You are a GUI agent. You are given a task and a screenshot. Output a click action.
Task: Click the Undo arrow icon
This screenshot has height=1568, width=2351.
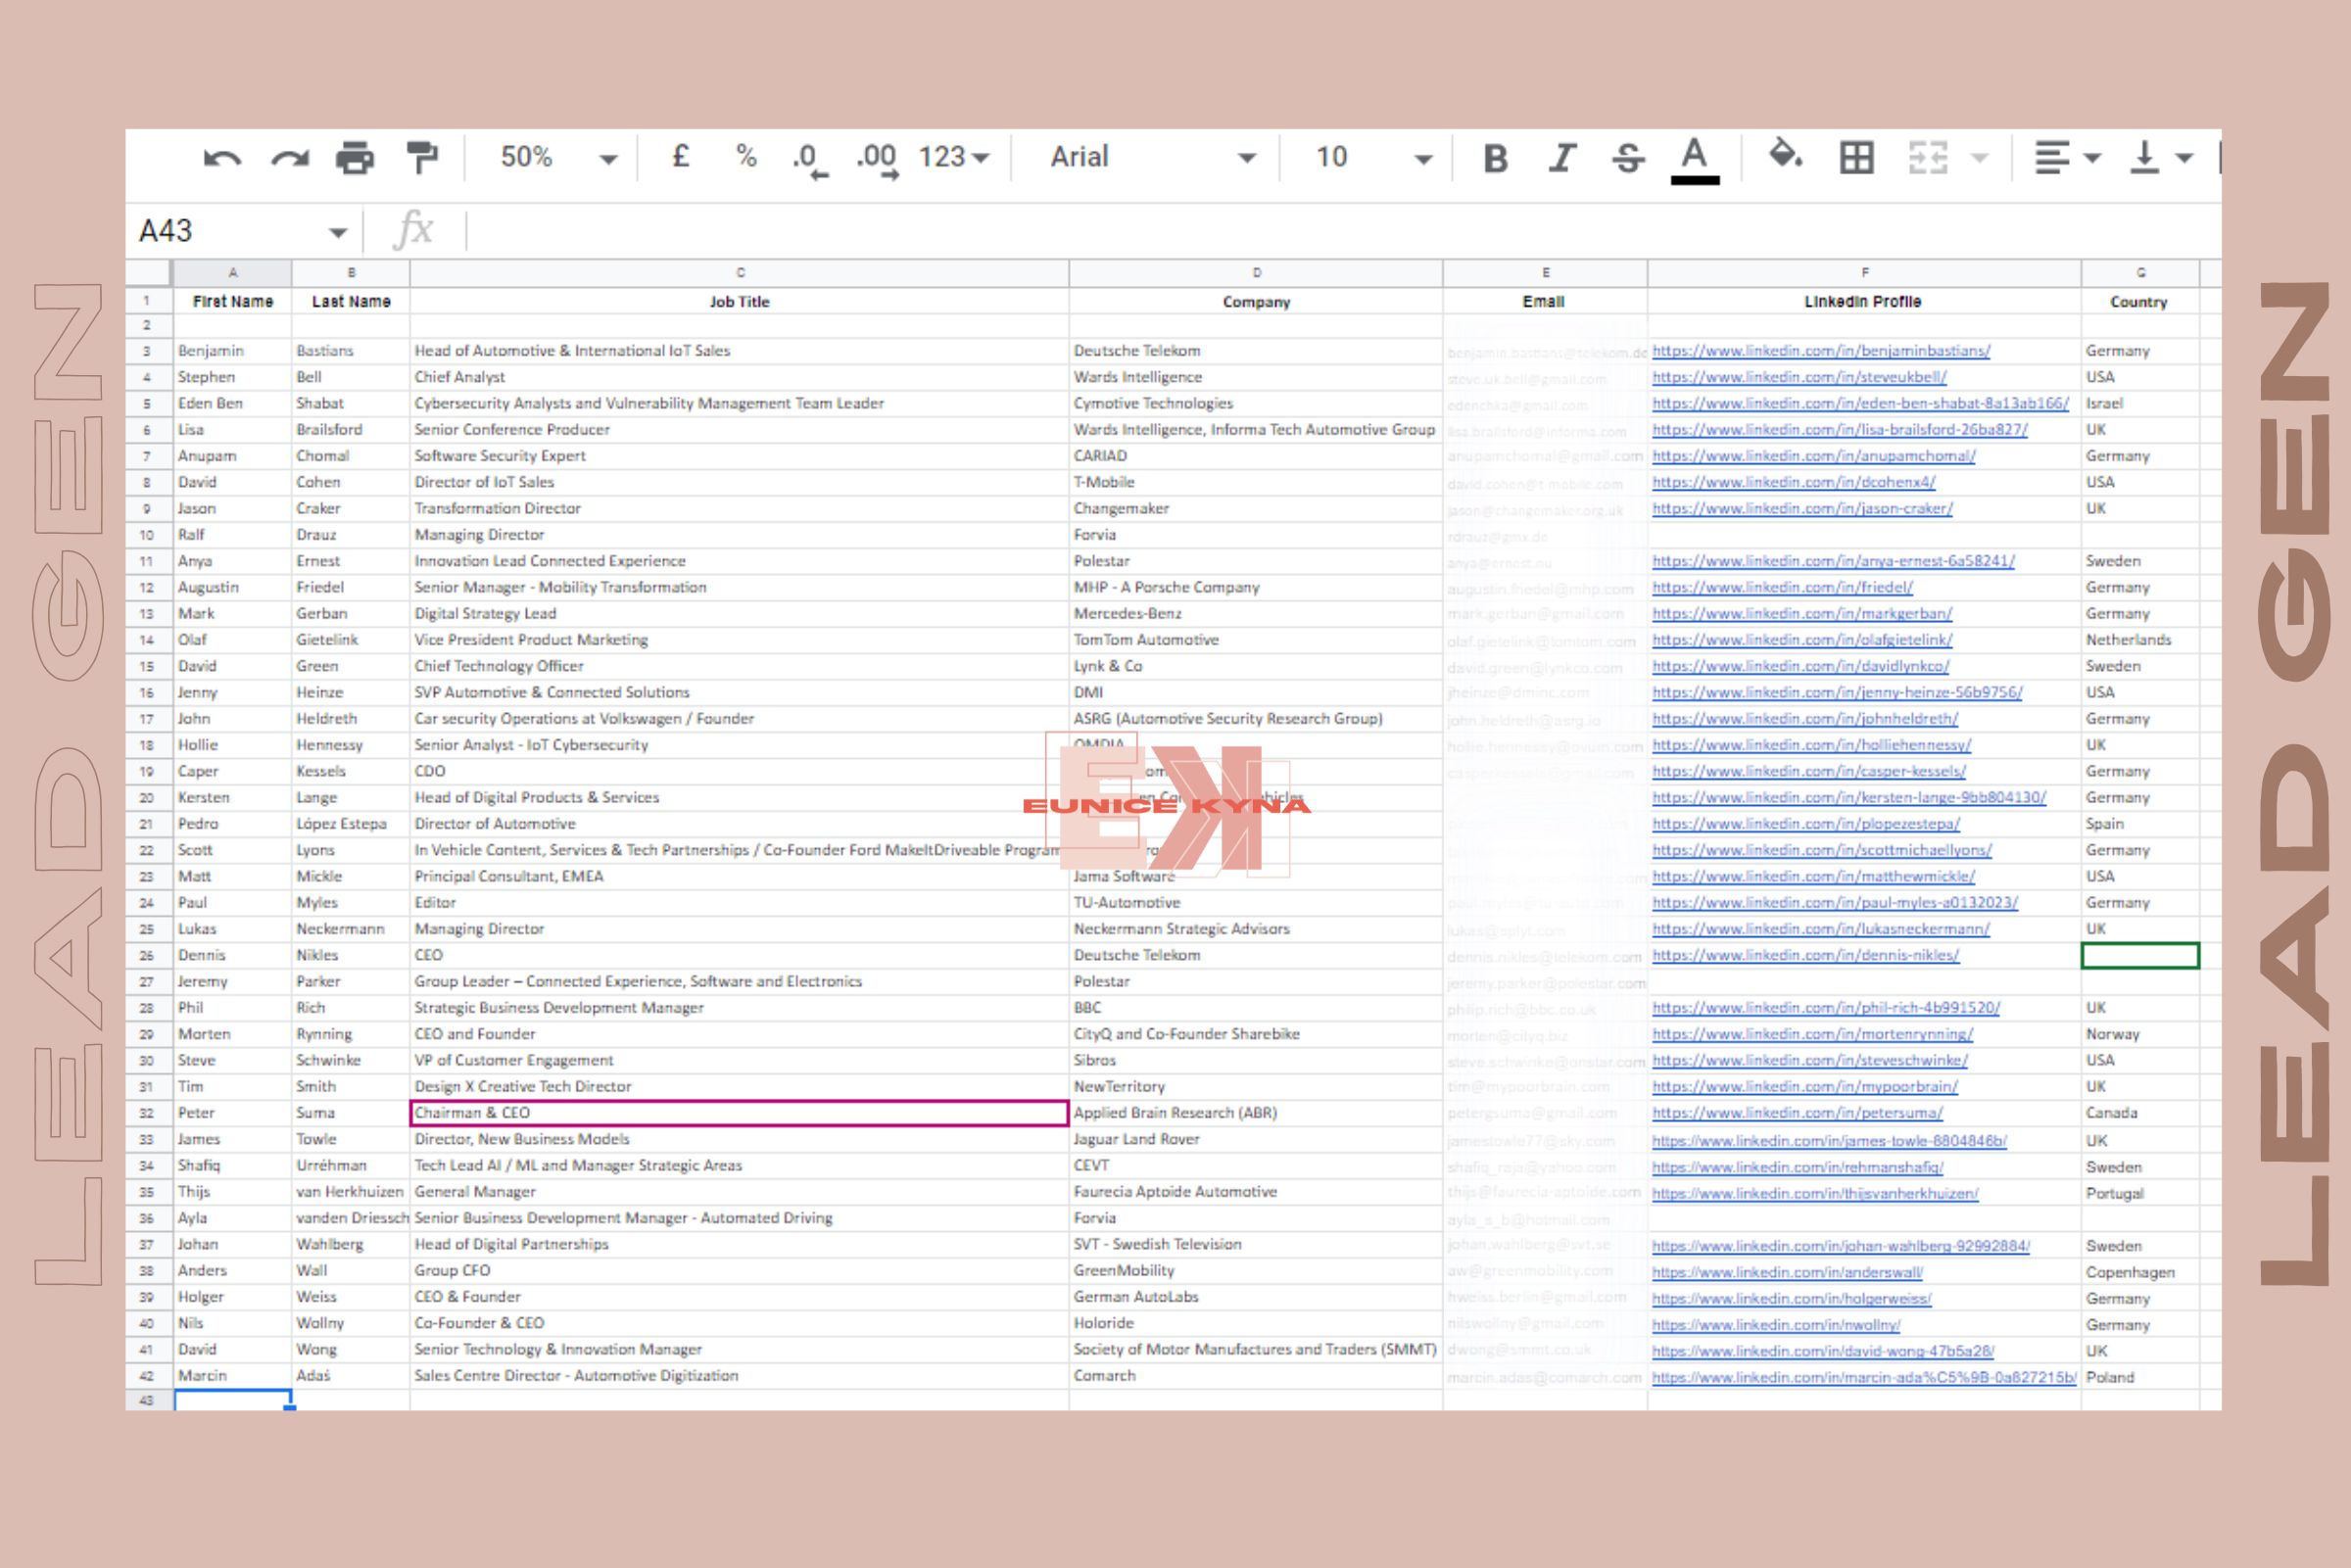222,158
